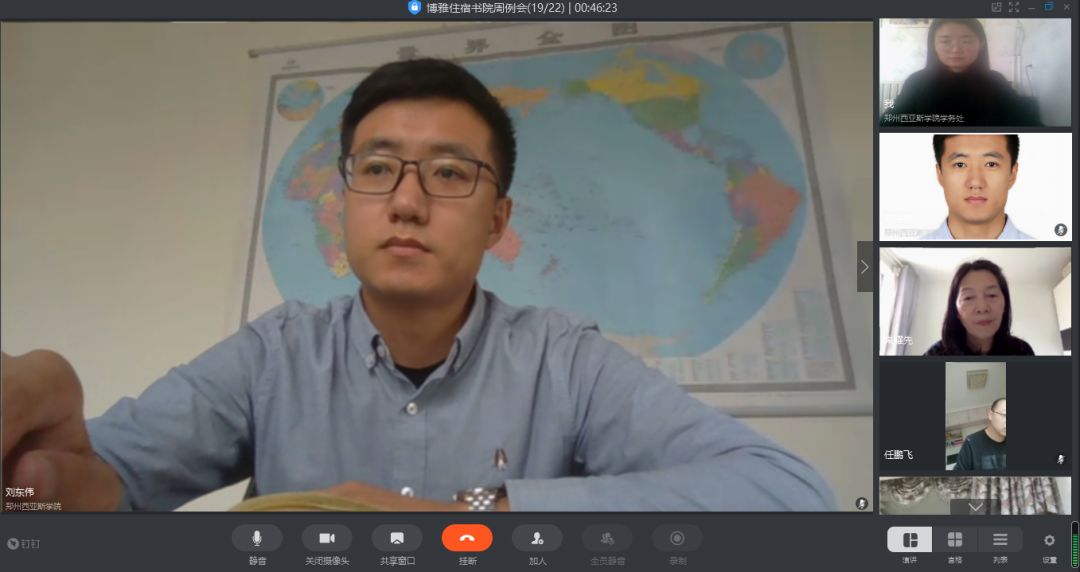The height and width of the screenshot is (572, 1080).
Task: Select the top '我' self-view thumbnail
Action: click(975, 72)
